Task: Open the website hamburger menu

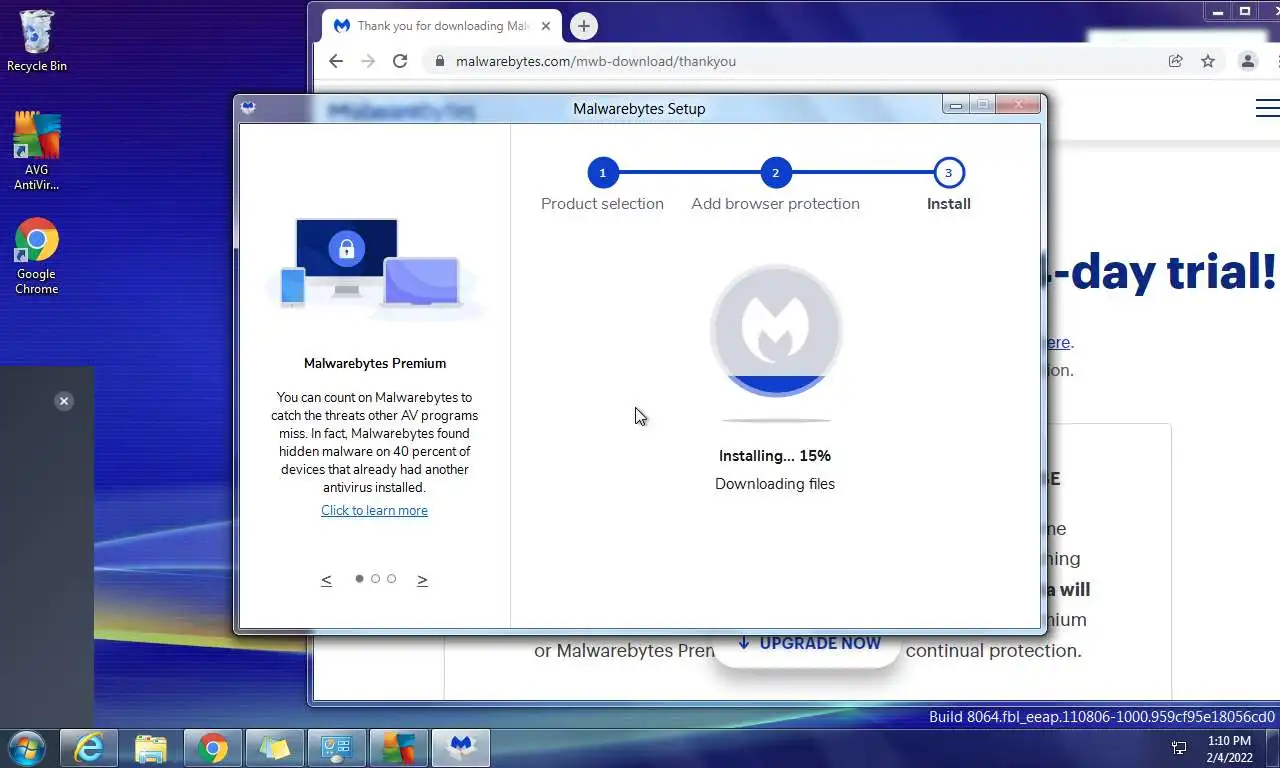Action: pyautogui.click(x=1267, y=108)
